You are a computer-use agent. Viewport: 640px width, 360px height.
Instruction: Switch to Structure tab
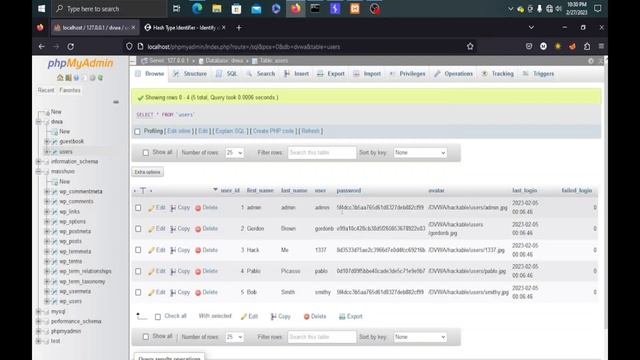190,74
